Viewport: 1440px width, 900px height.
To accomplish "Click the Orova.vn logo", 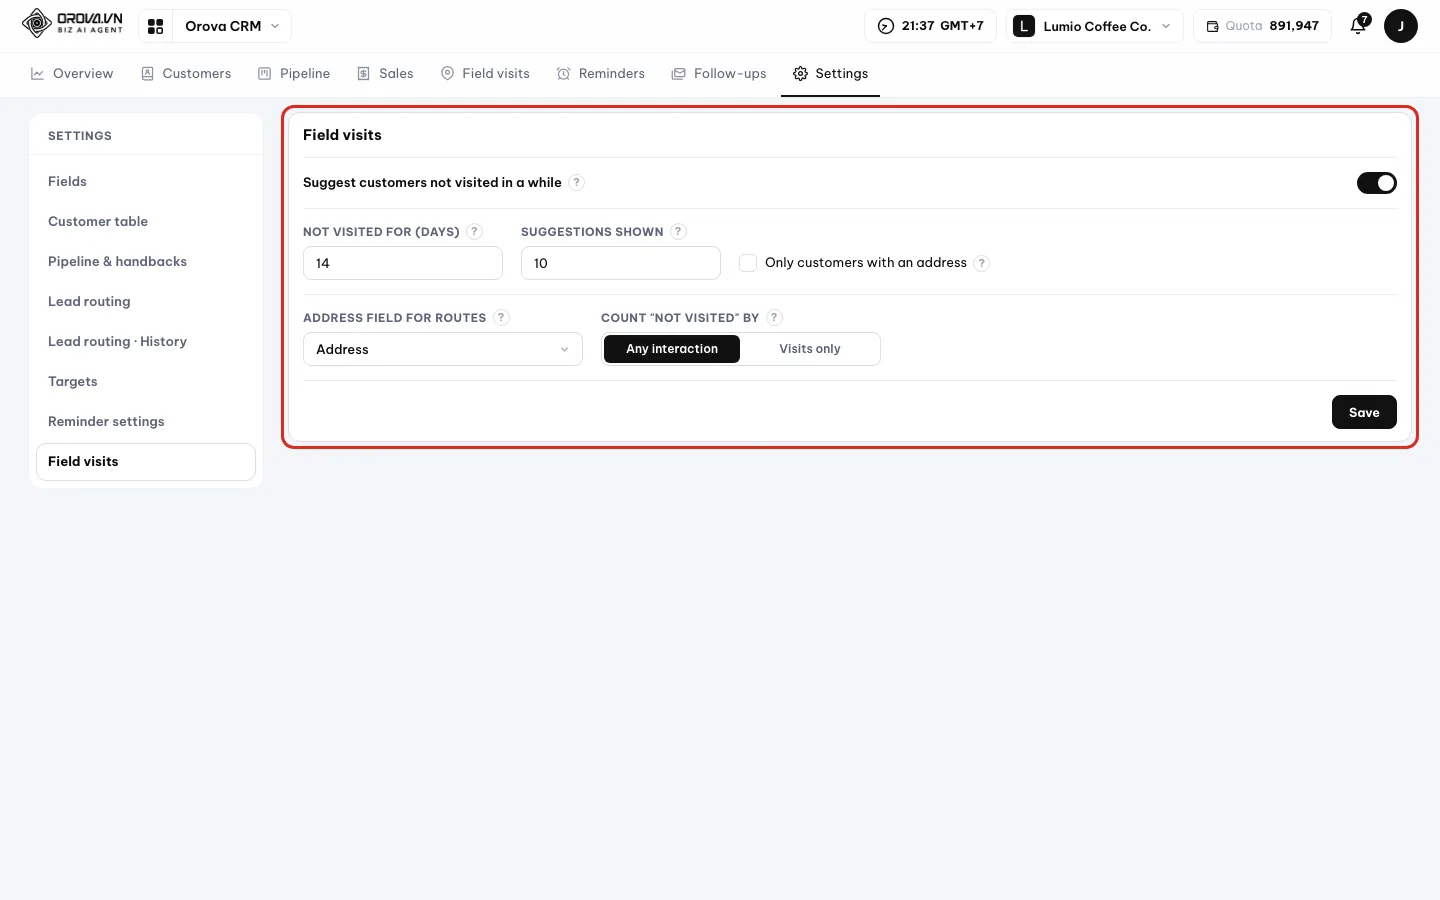I will [72, 23].
